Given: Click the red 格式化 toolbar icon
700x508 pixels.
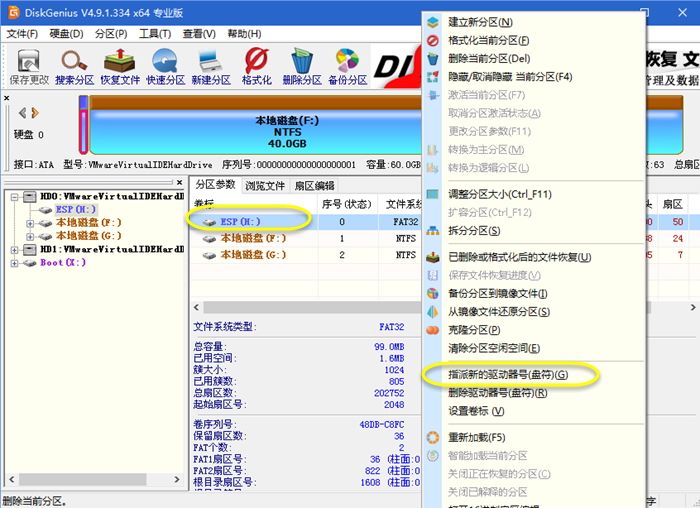Looking at the screenshot, I should pos(256,67).
